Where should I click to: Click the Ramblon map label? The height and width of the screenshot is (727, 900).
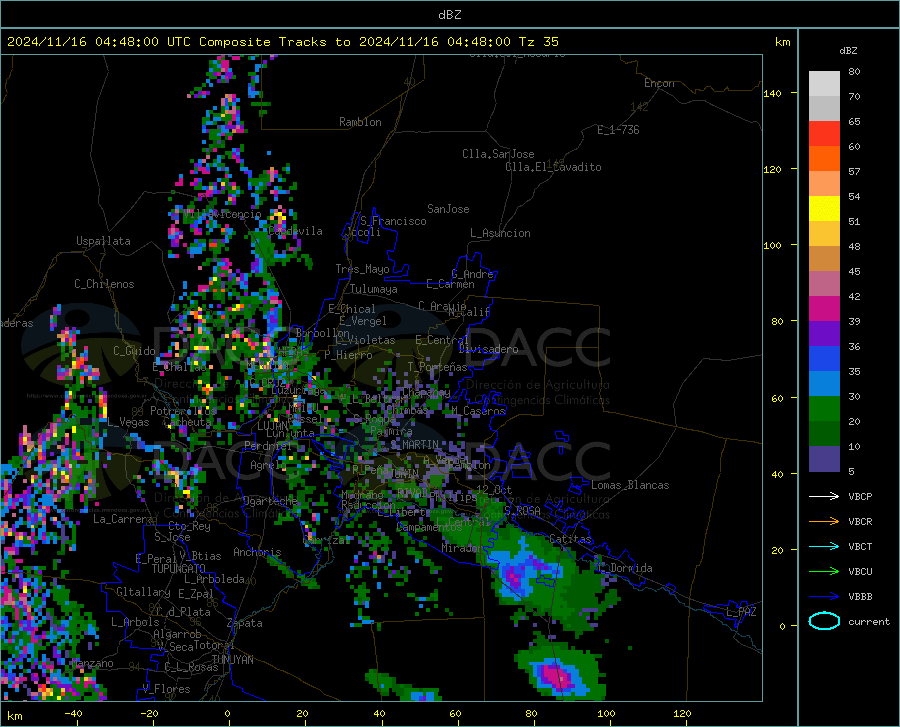click(360, 122)
